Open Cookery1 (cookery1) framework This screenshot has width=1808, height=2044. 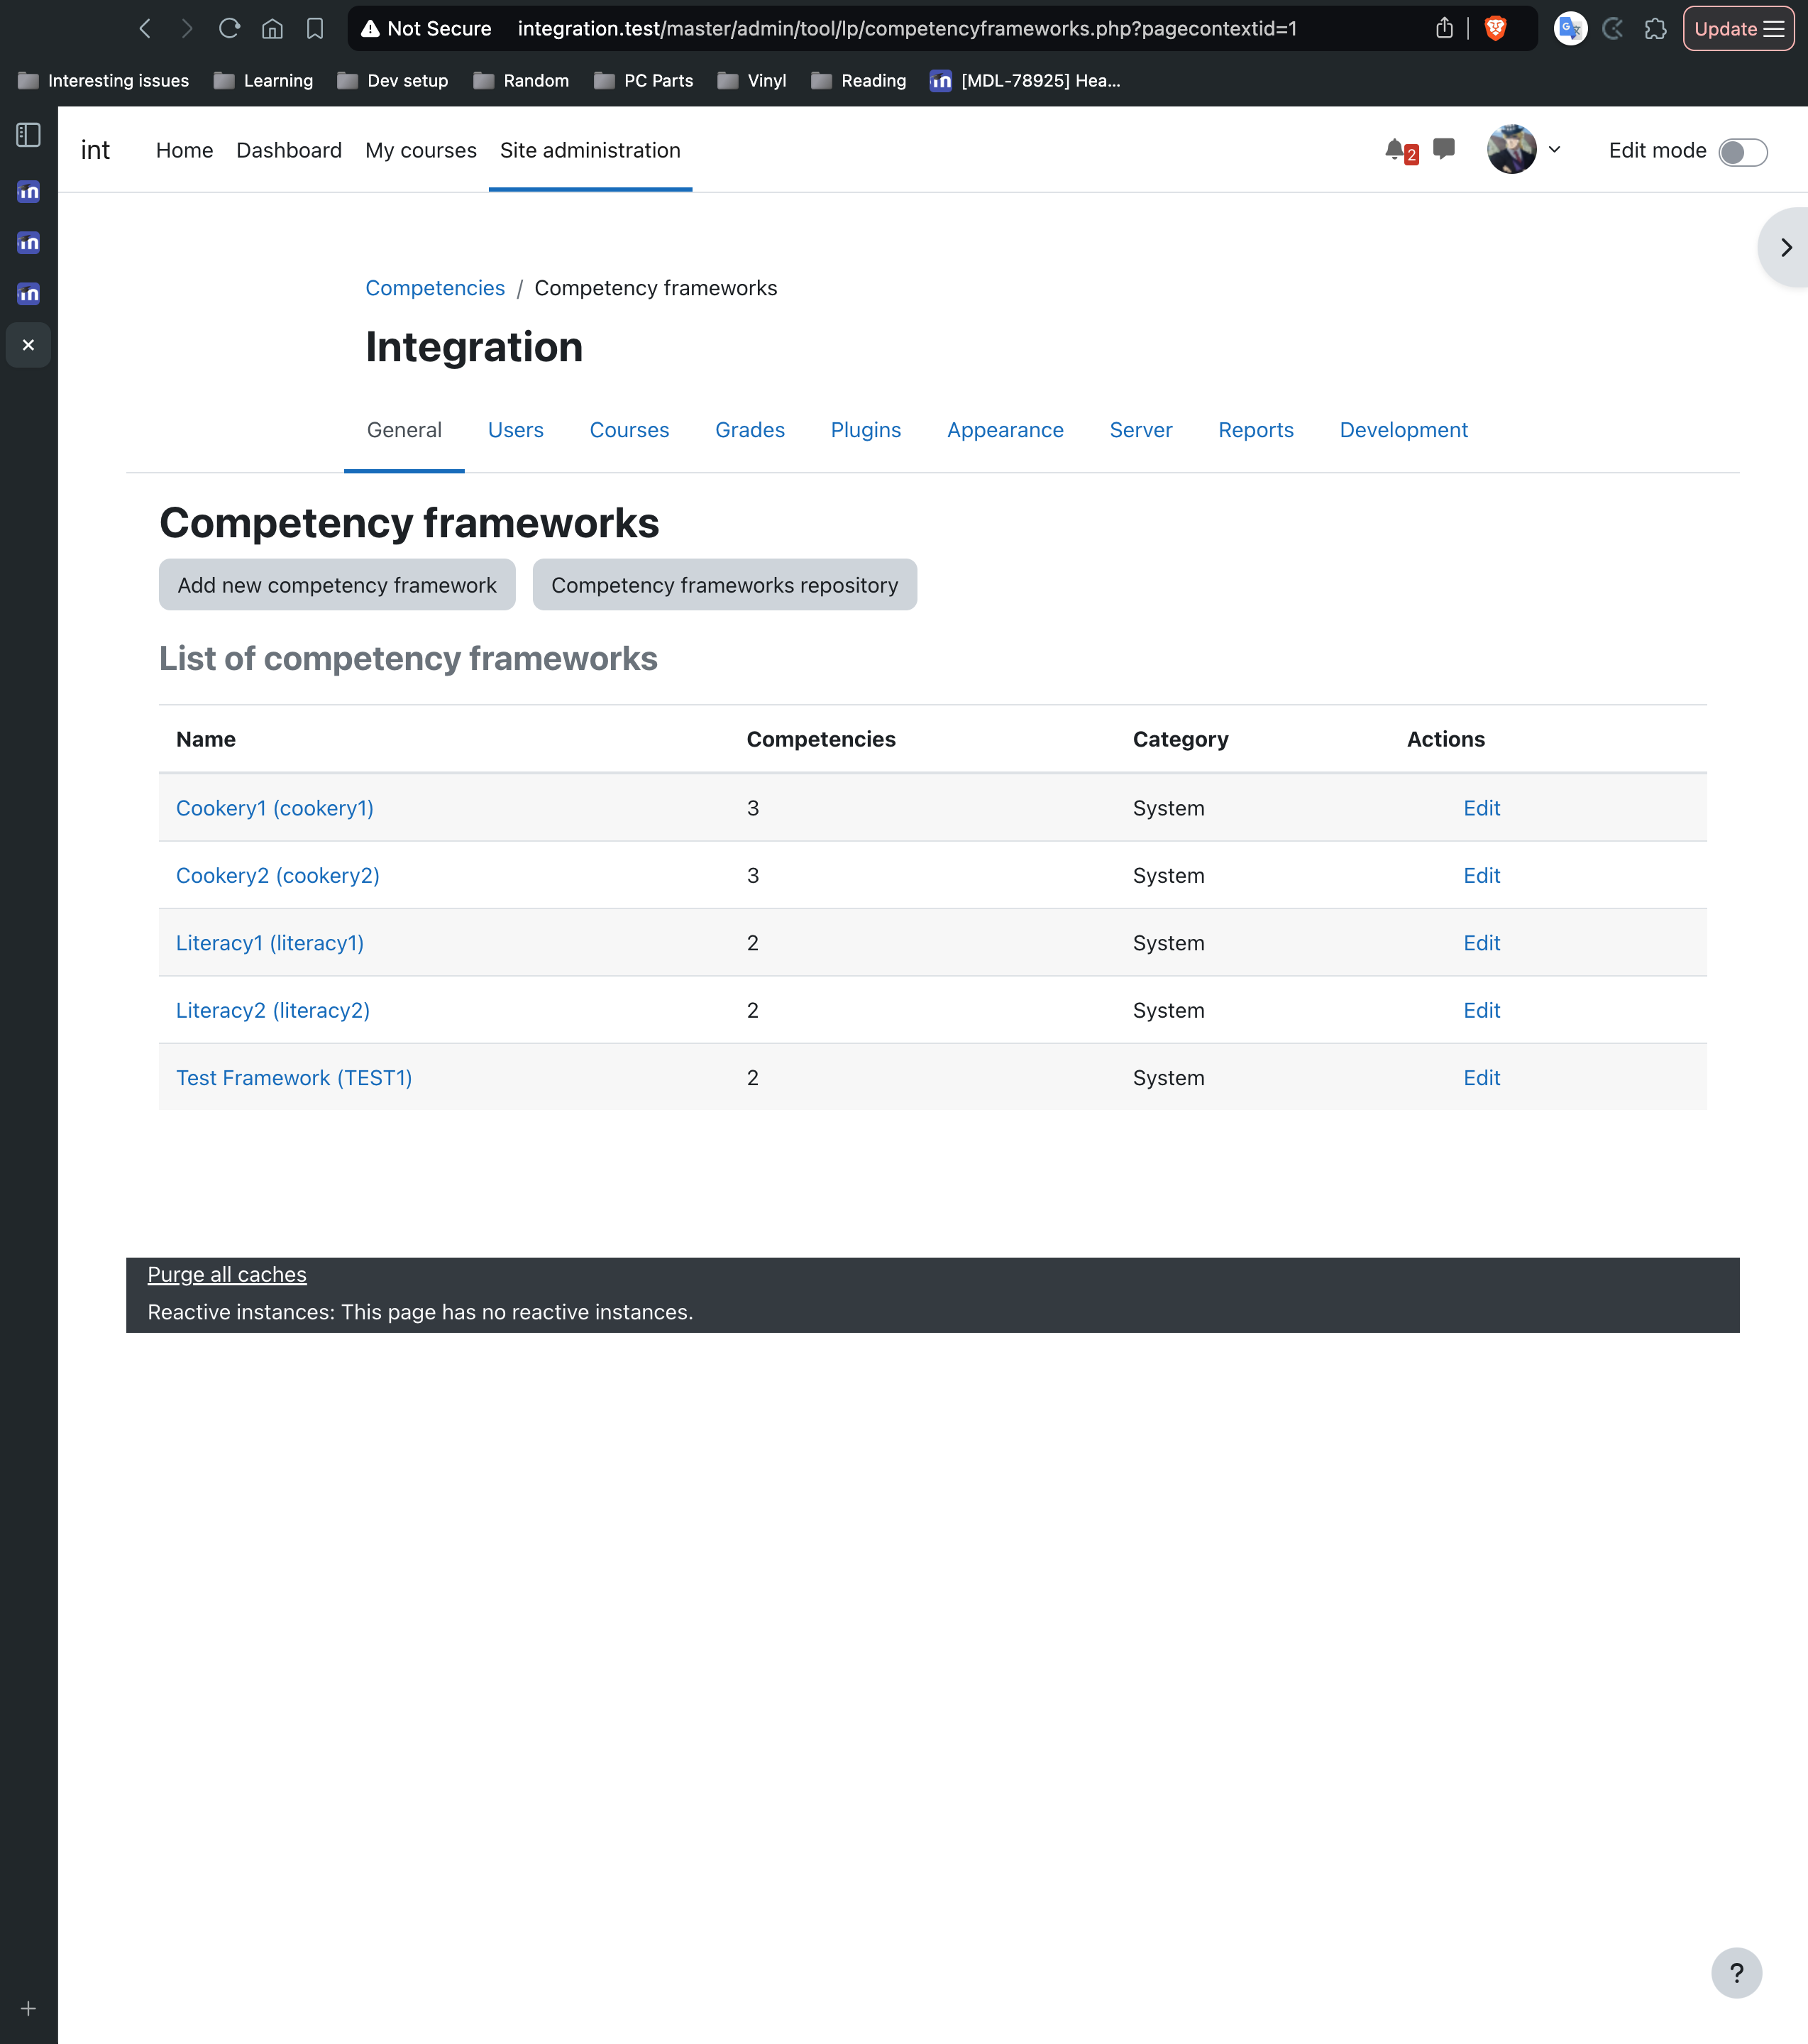pyautogui.click(x=275, y=808)
